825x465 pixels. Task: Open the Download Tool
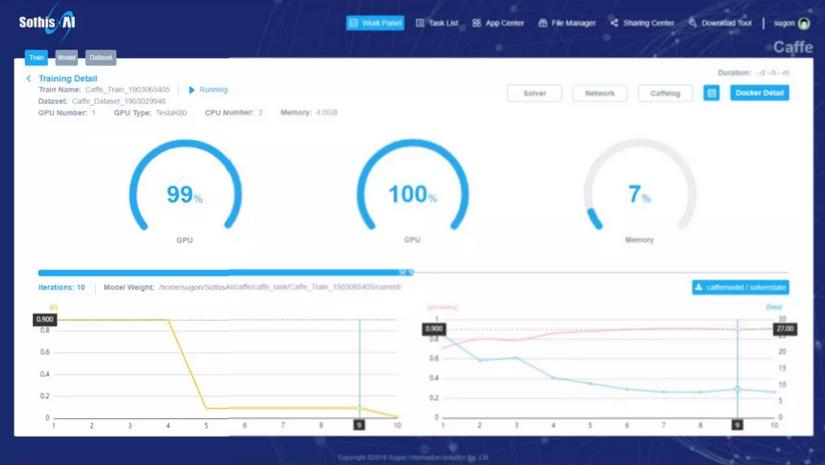pyautogui.click(x=720, y=23)
